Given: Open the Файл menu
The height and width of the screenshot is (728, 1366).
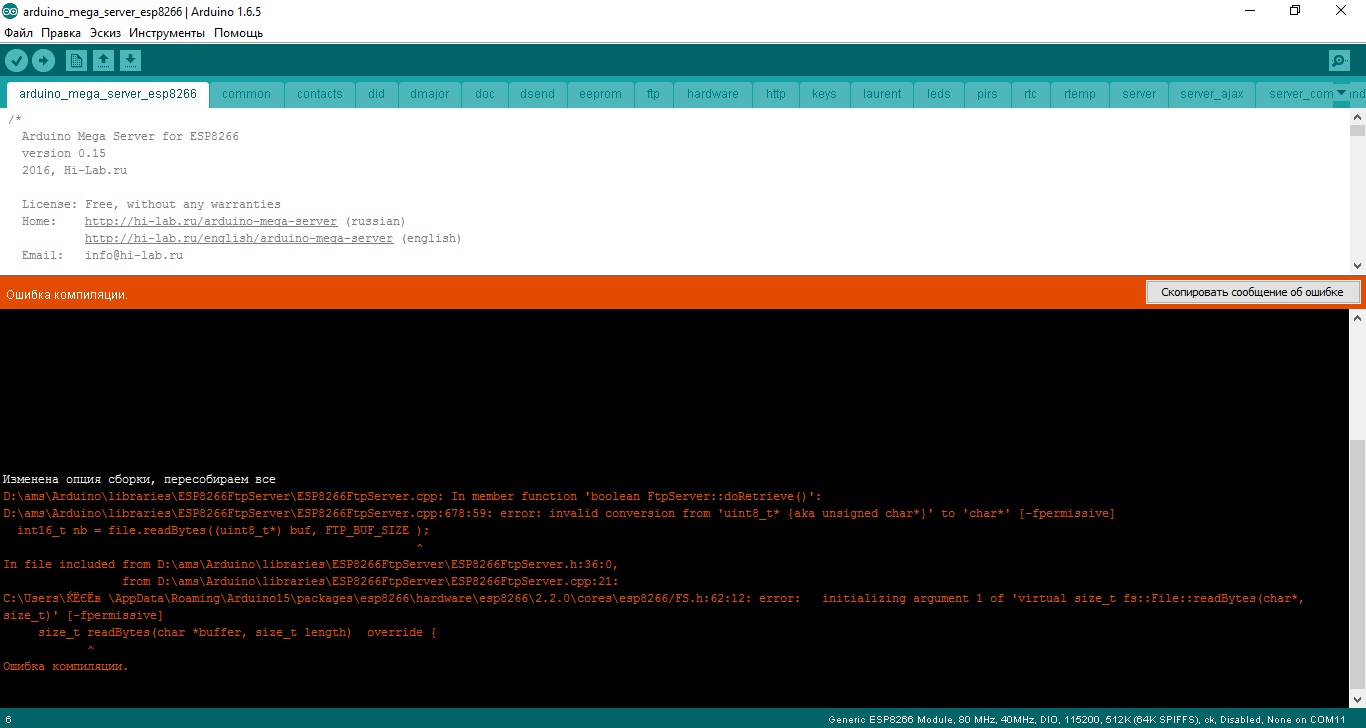Looking at the screenshot, I should (x=19, y=33).
